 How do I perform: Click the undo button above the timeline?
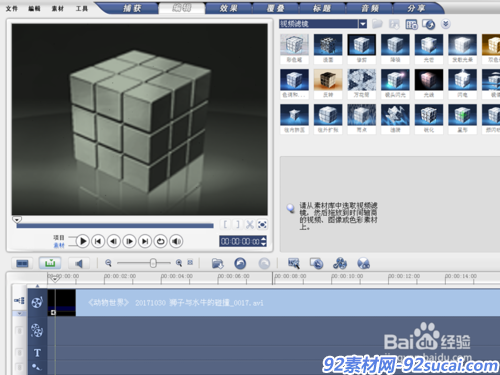(x=240, y=263)
